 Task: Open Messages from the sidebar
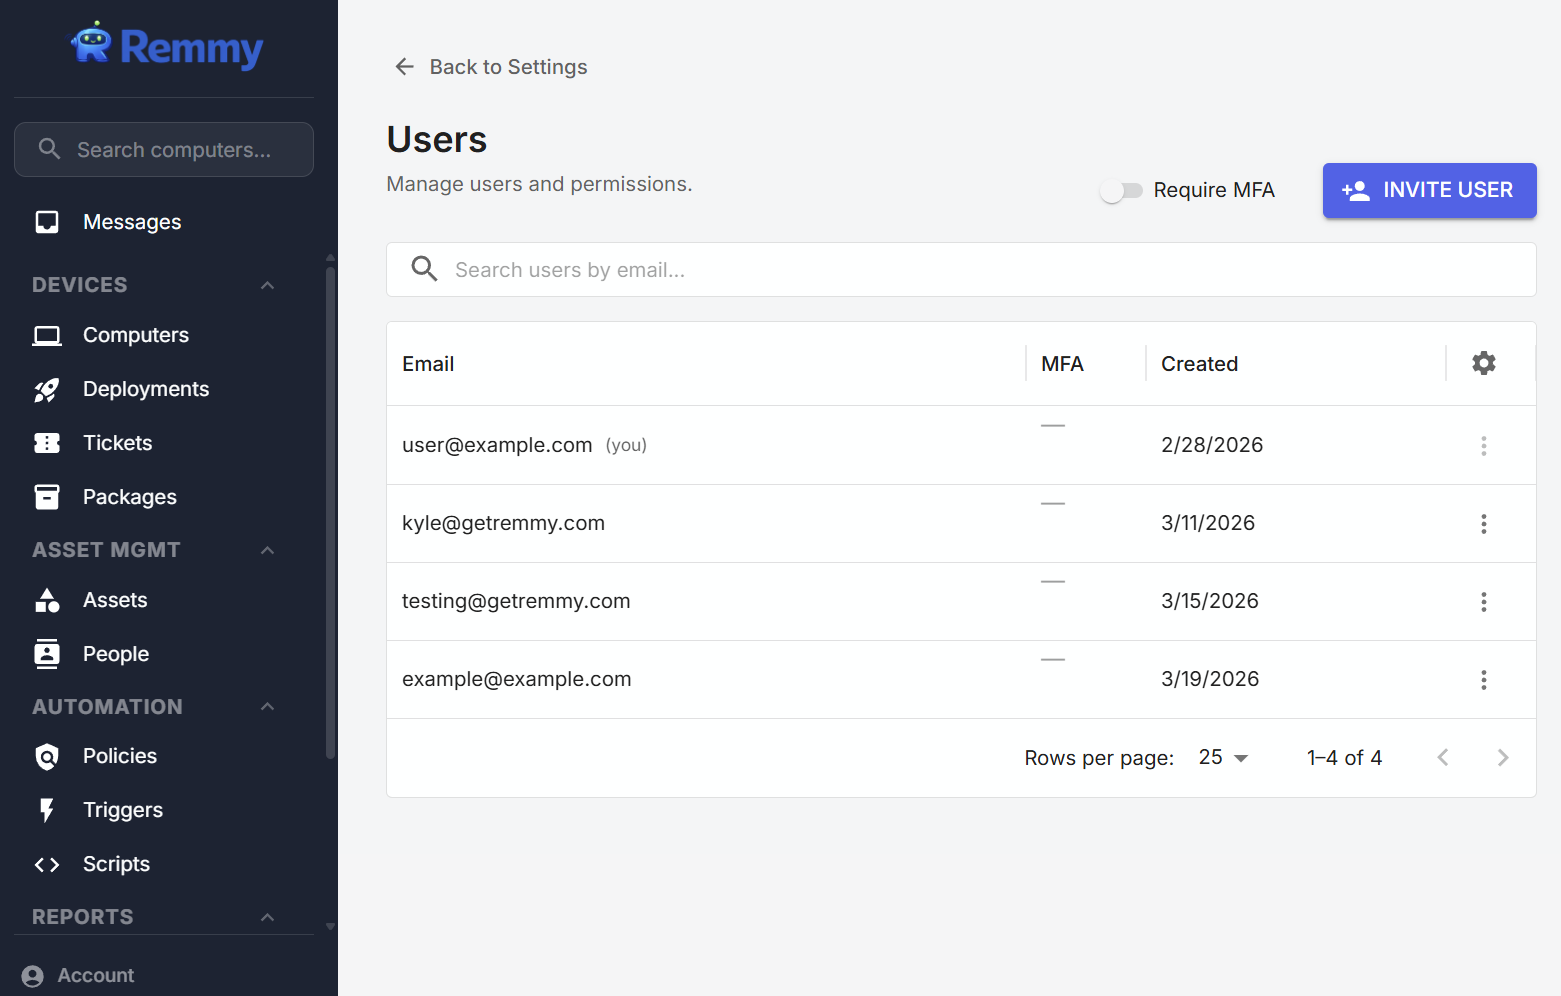pos(133,221)
